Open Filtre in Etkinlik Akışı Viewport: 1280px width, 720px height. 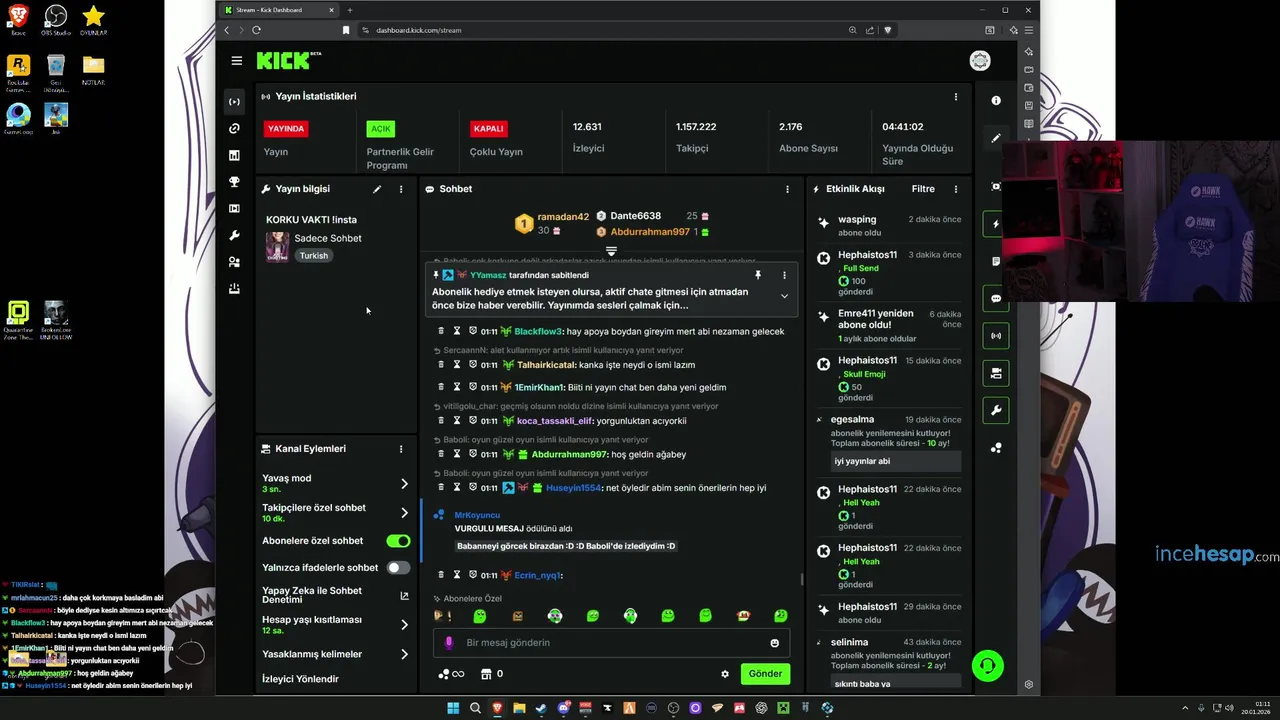tap(923, 189)
